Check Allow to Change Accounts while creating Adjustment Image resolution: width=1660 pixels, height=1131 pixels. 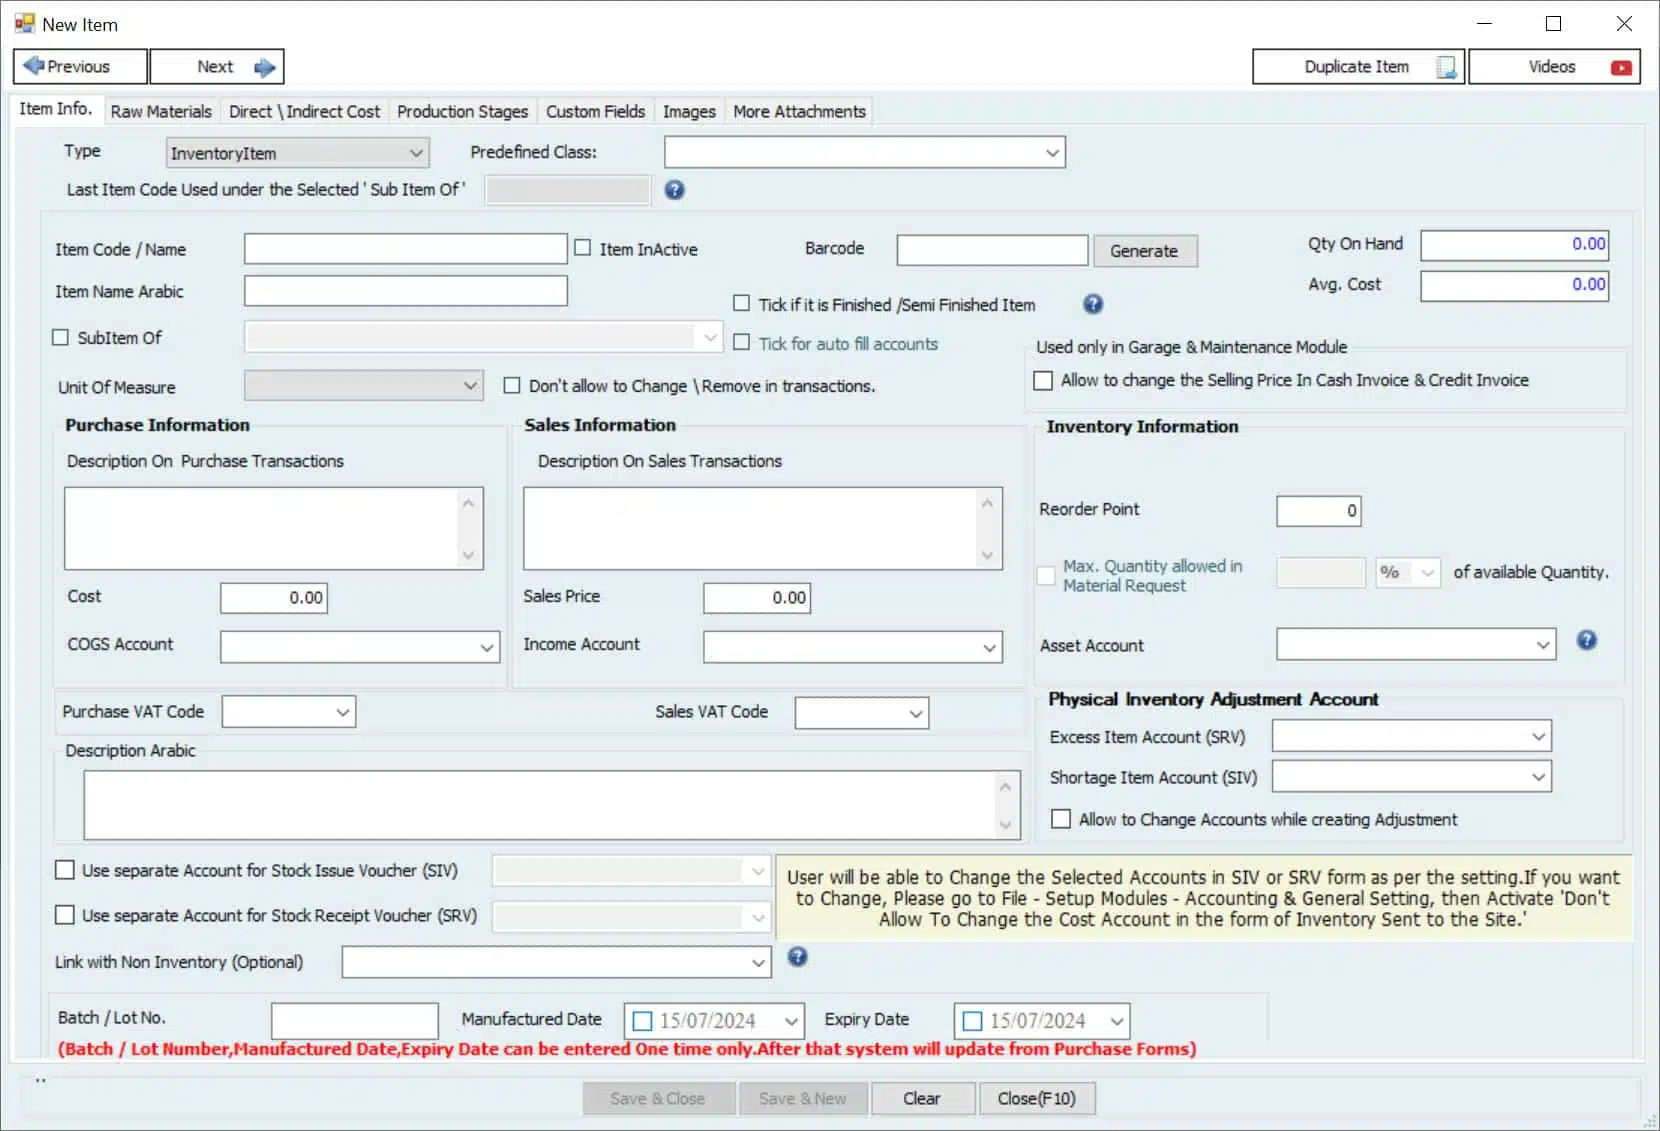pyautogui.click(x=1061, y=819)
